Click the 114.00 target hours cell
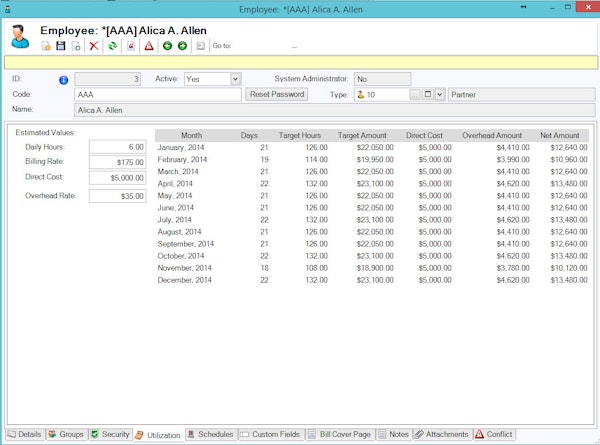The width and height of the screenshot is (600, 445). coord(316,160)
